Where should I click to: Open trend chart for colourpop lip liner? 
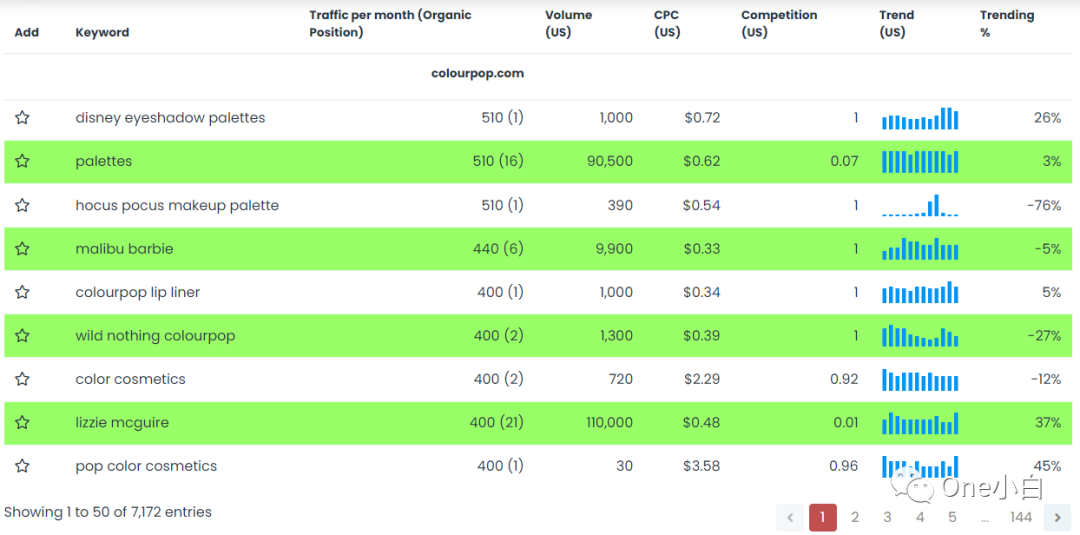click(x=920, y=292)
